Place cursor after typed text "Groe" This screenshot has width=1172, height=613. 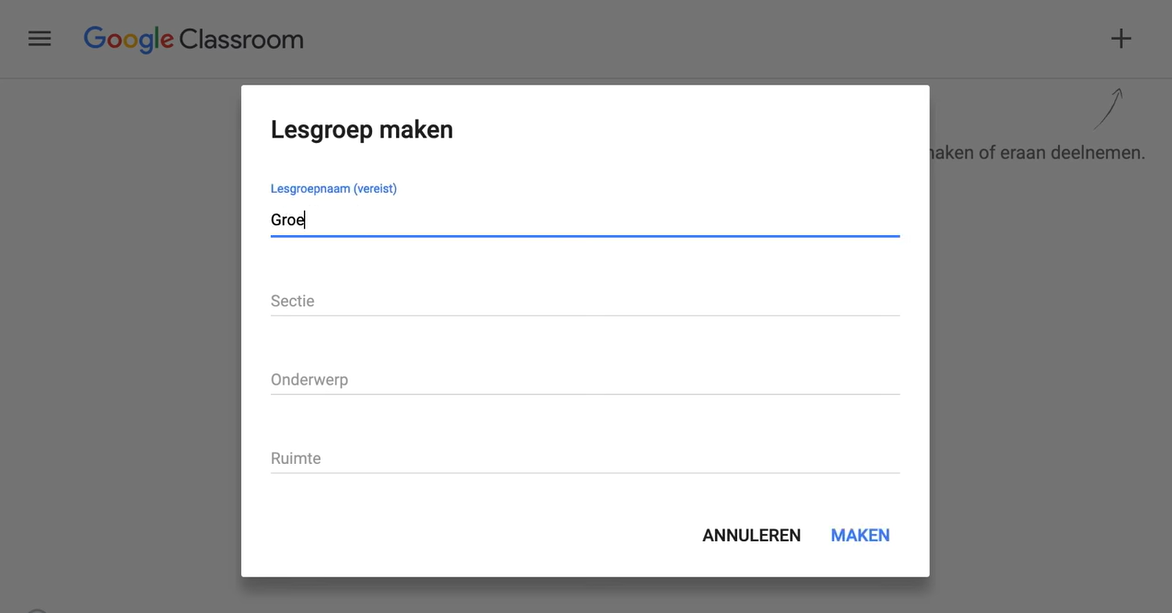[x=305, y=220]
